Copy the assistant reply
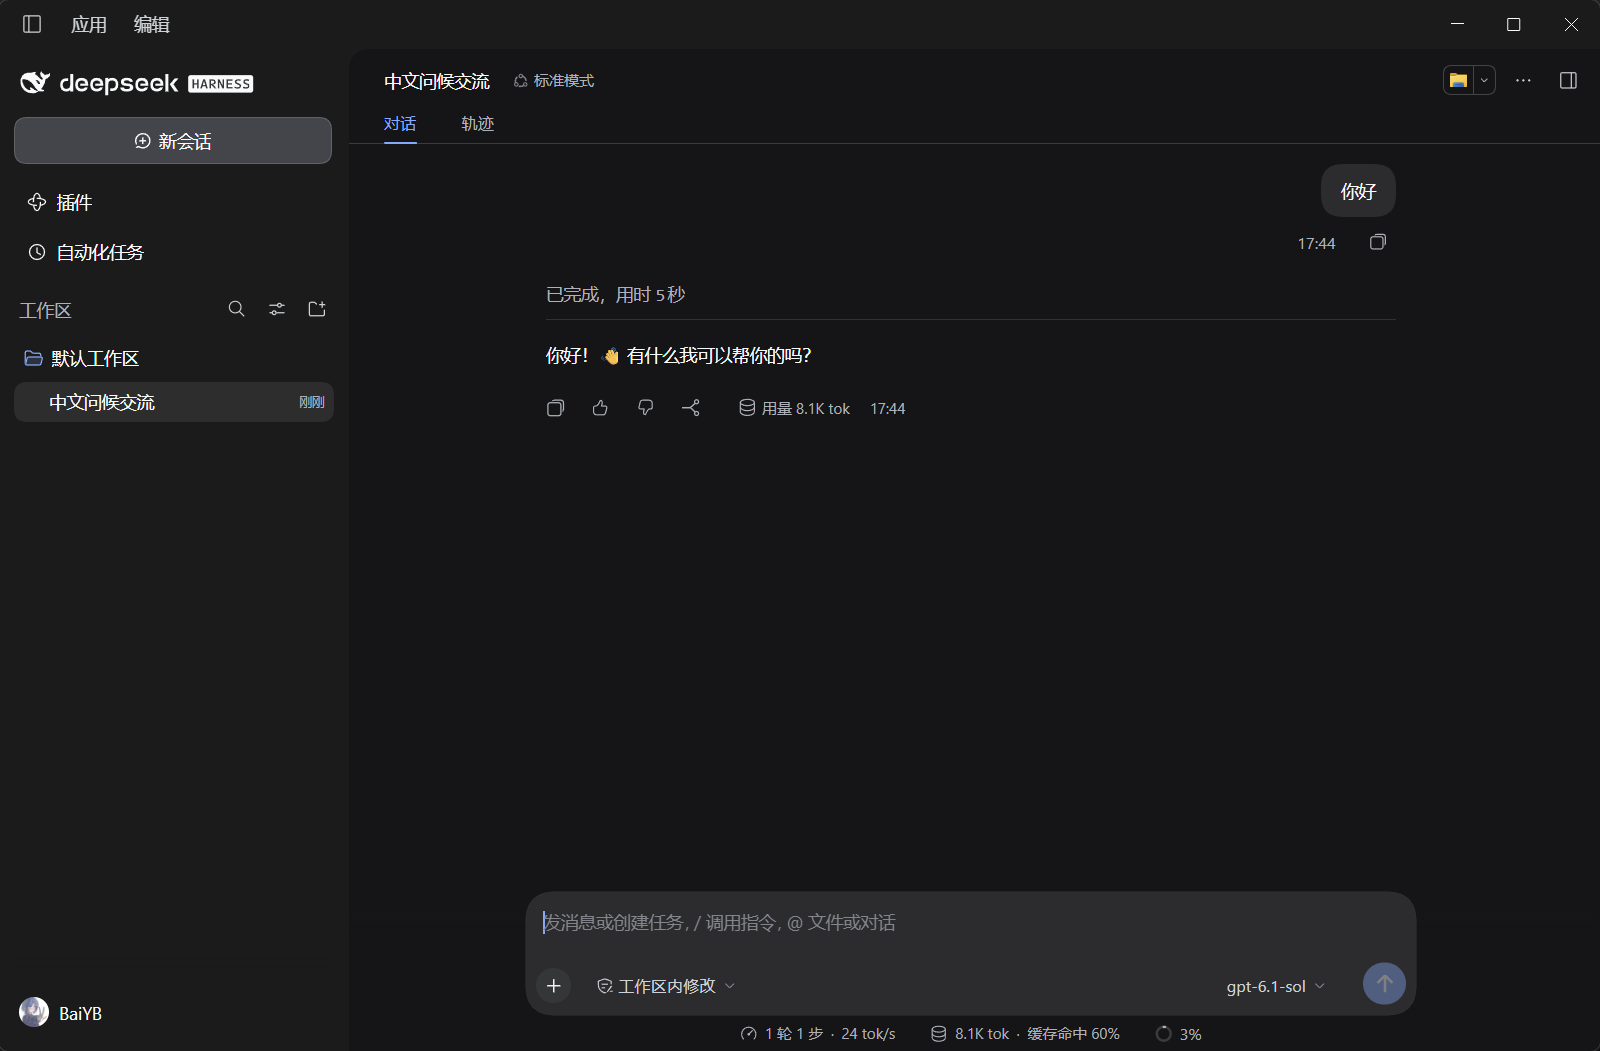This screenshot has height=1051, width=1600. coord(556,408)
